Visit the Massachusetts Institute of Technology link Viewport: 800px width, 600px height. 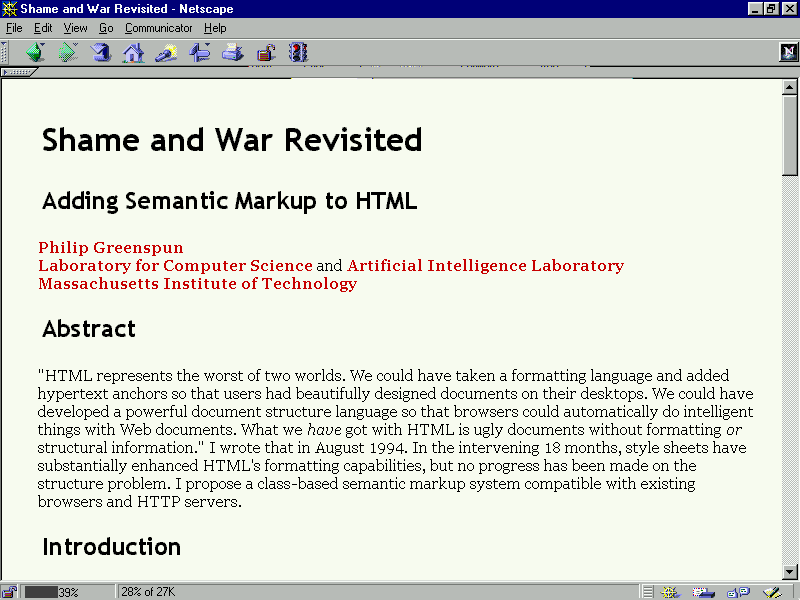197,283
